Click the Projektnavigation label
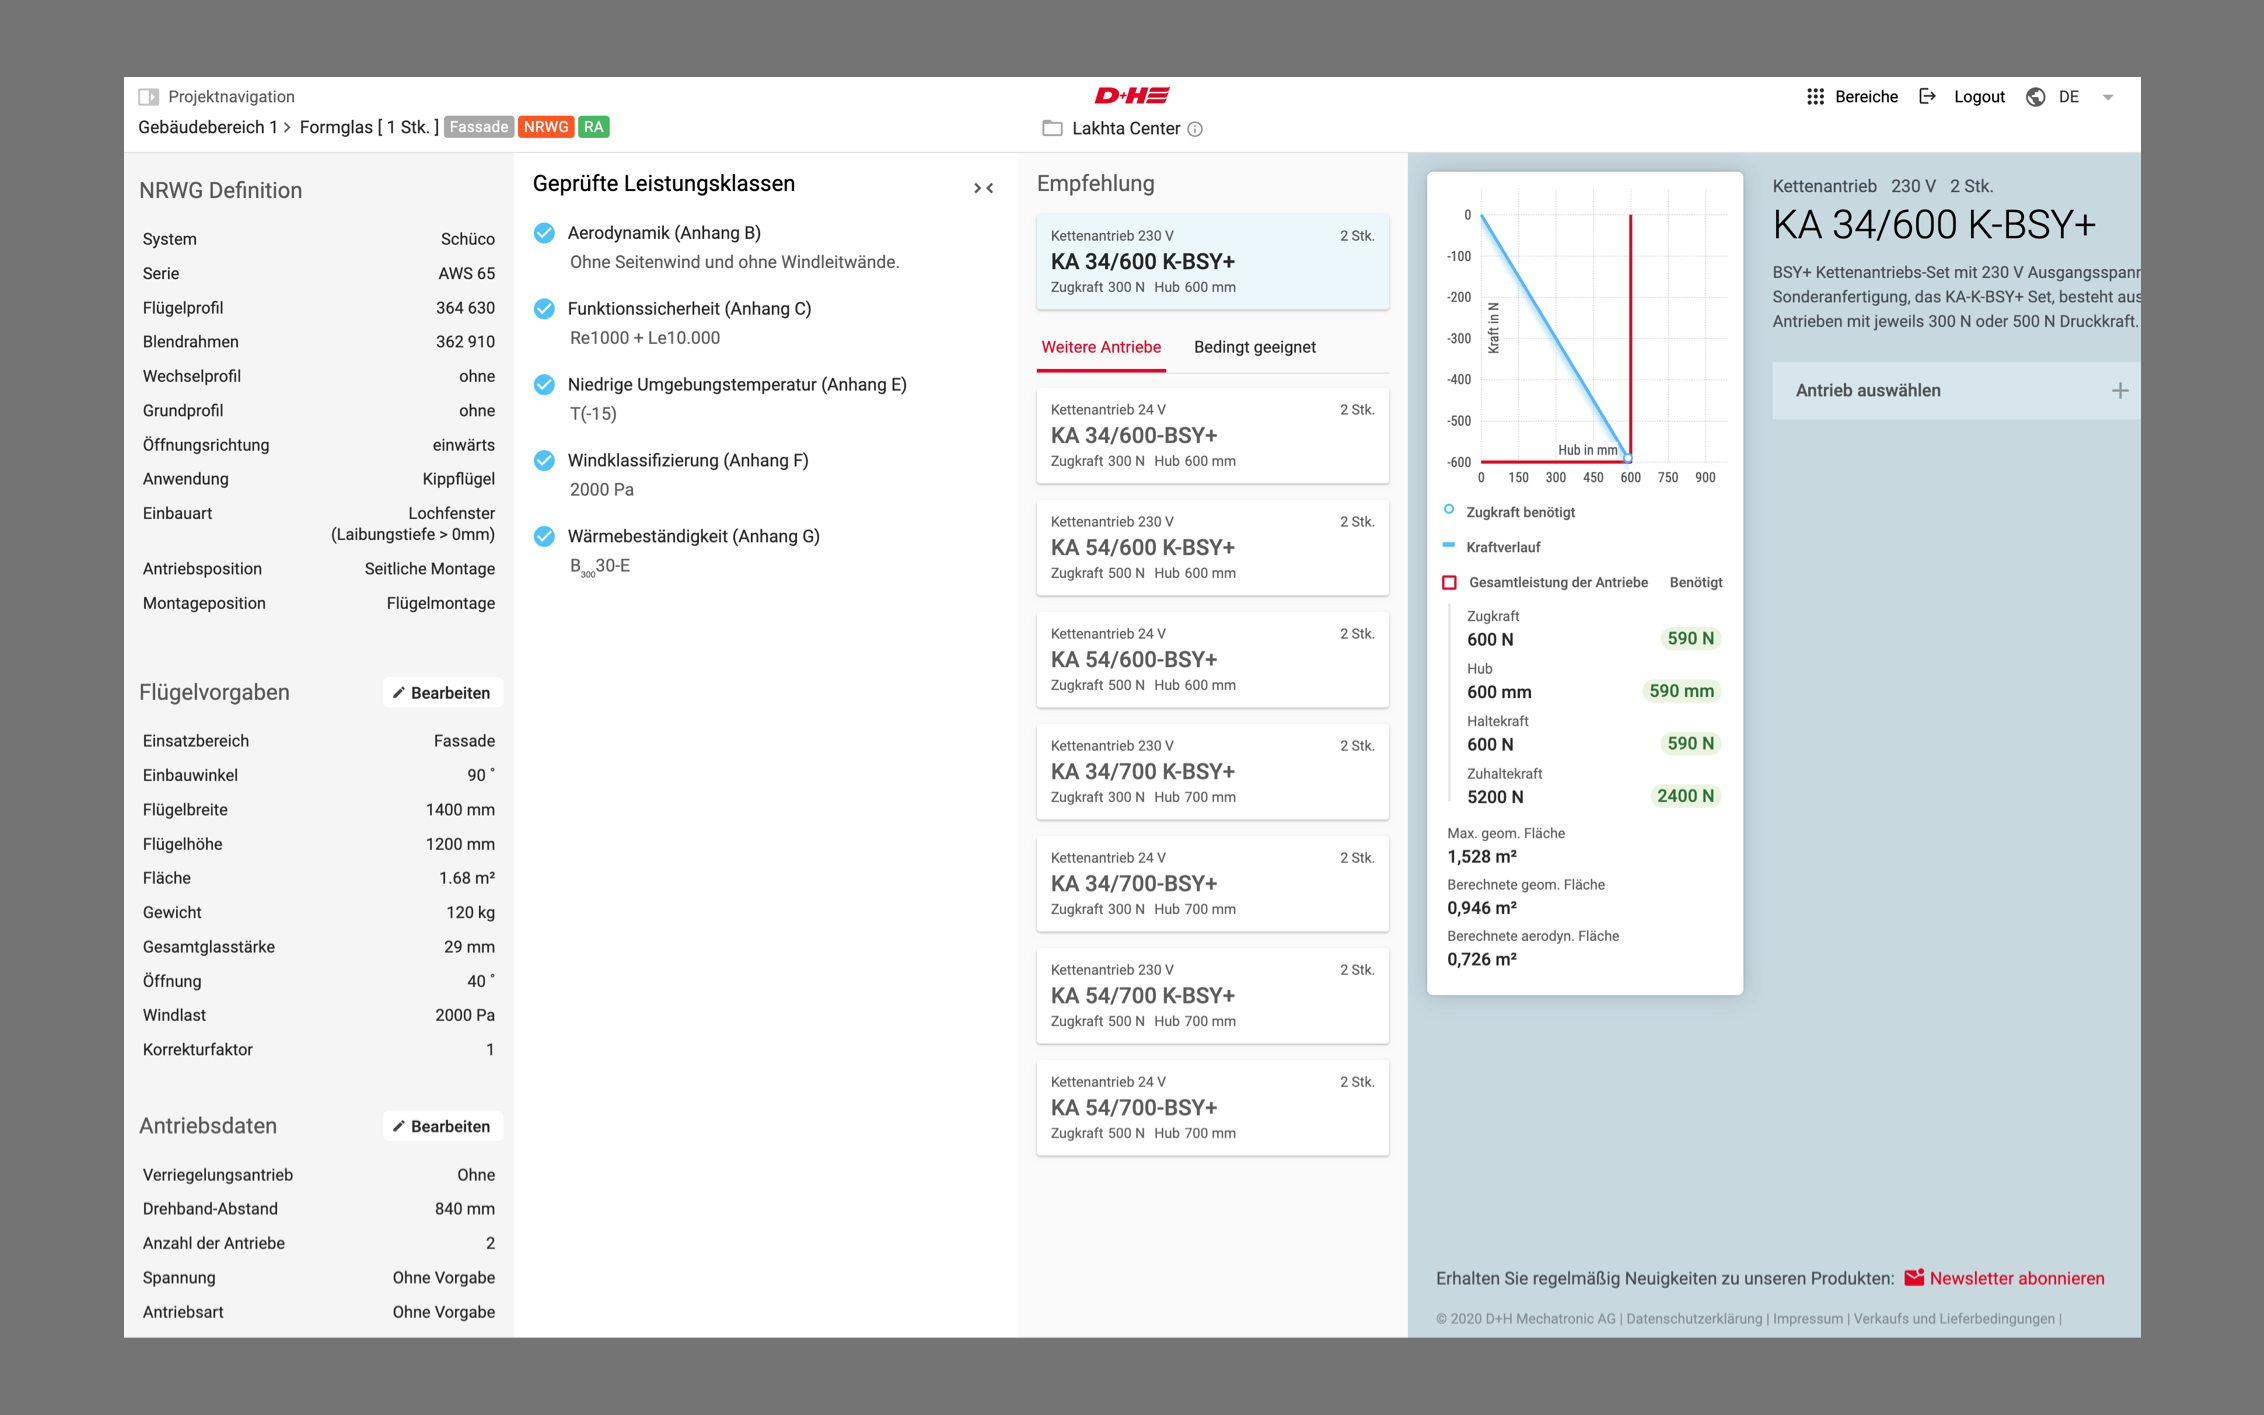This screenshot has height=1415, width=2264. (x=231, y=97)
